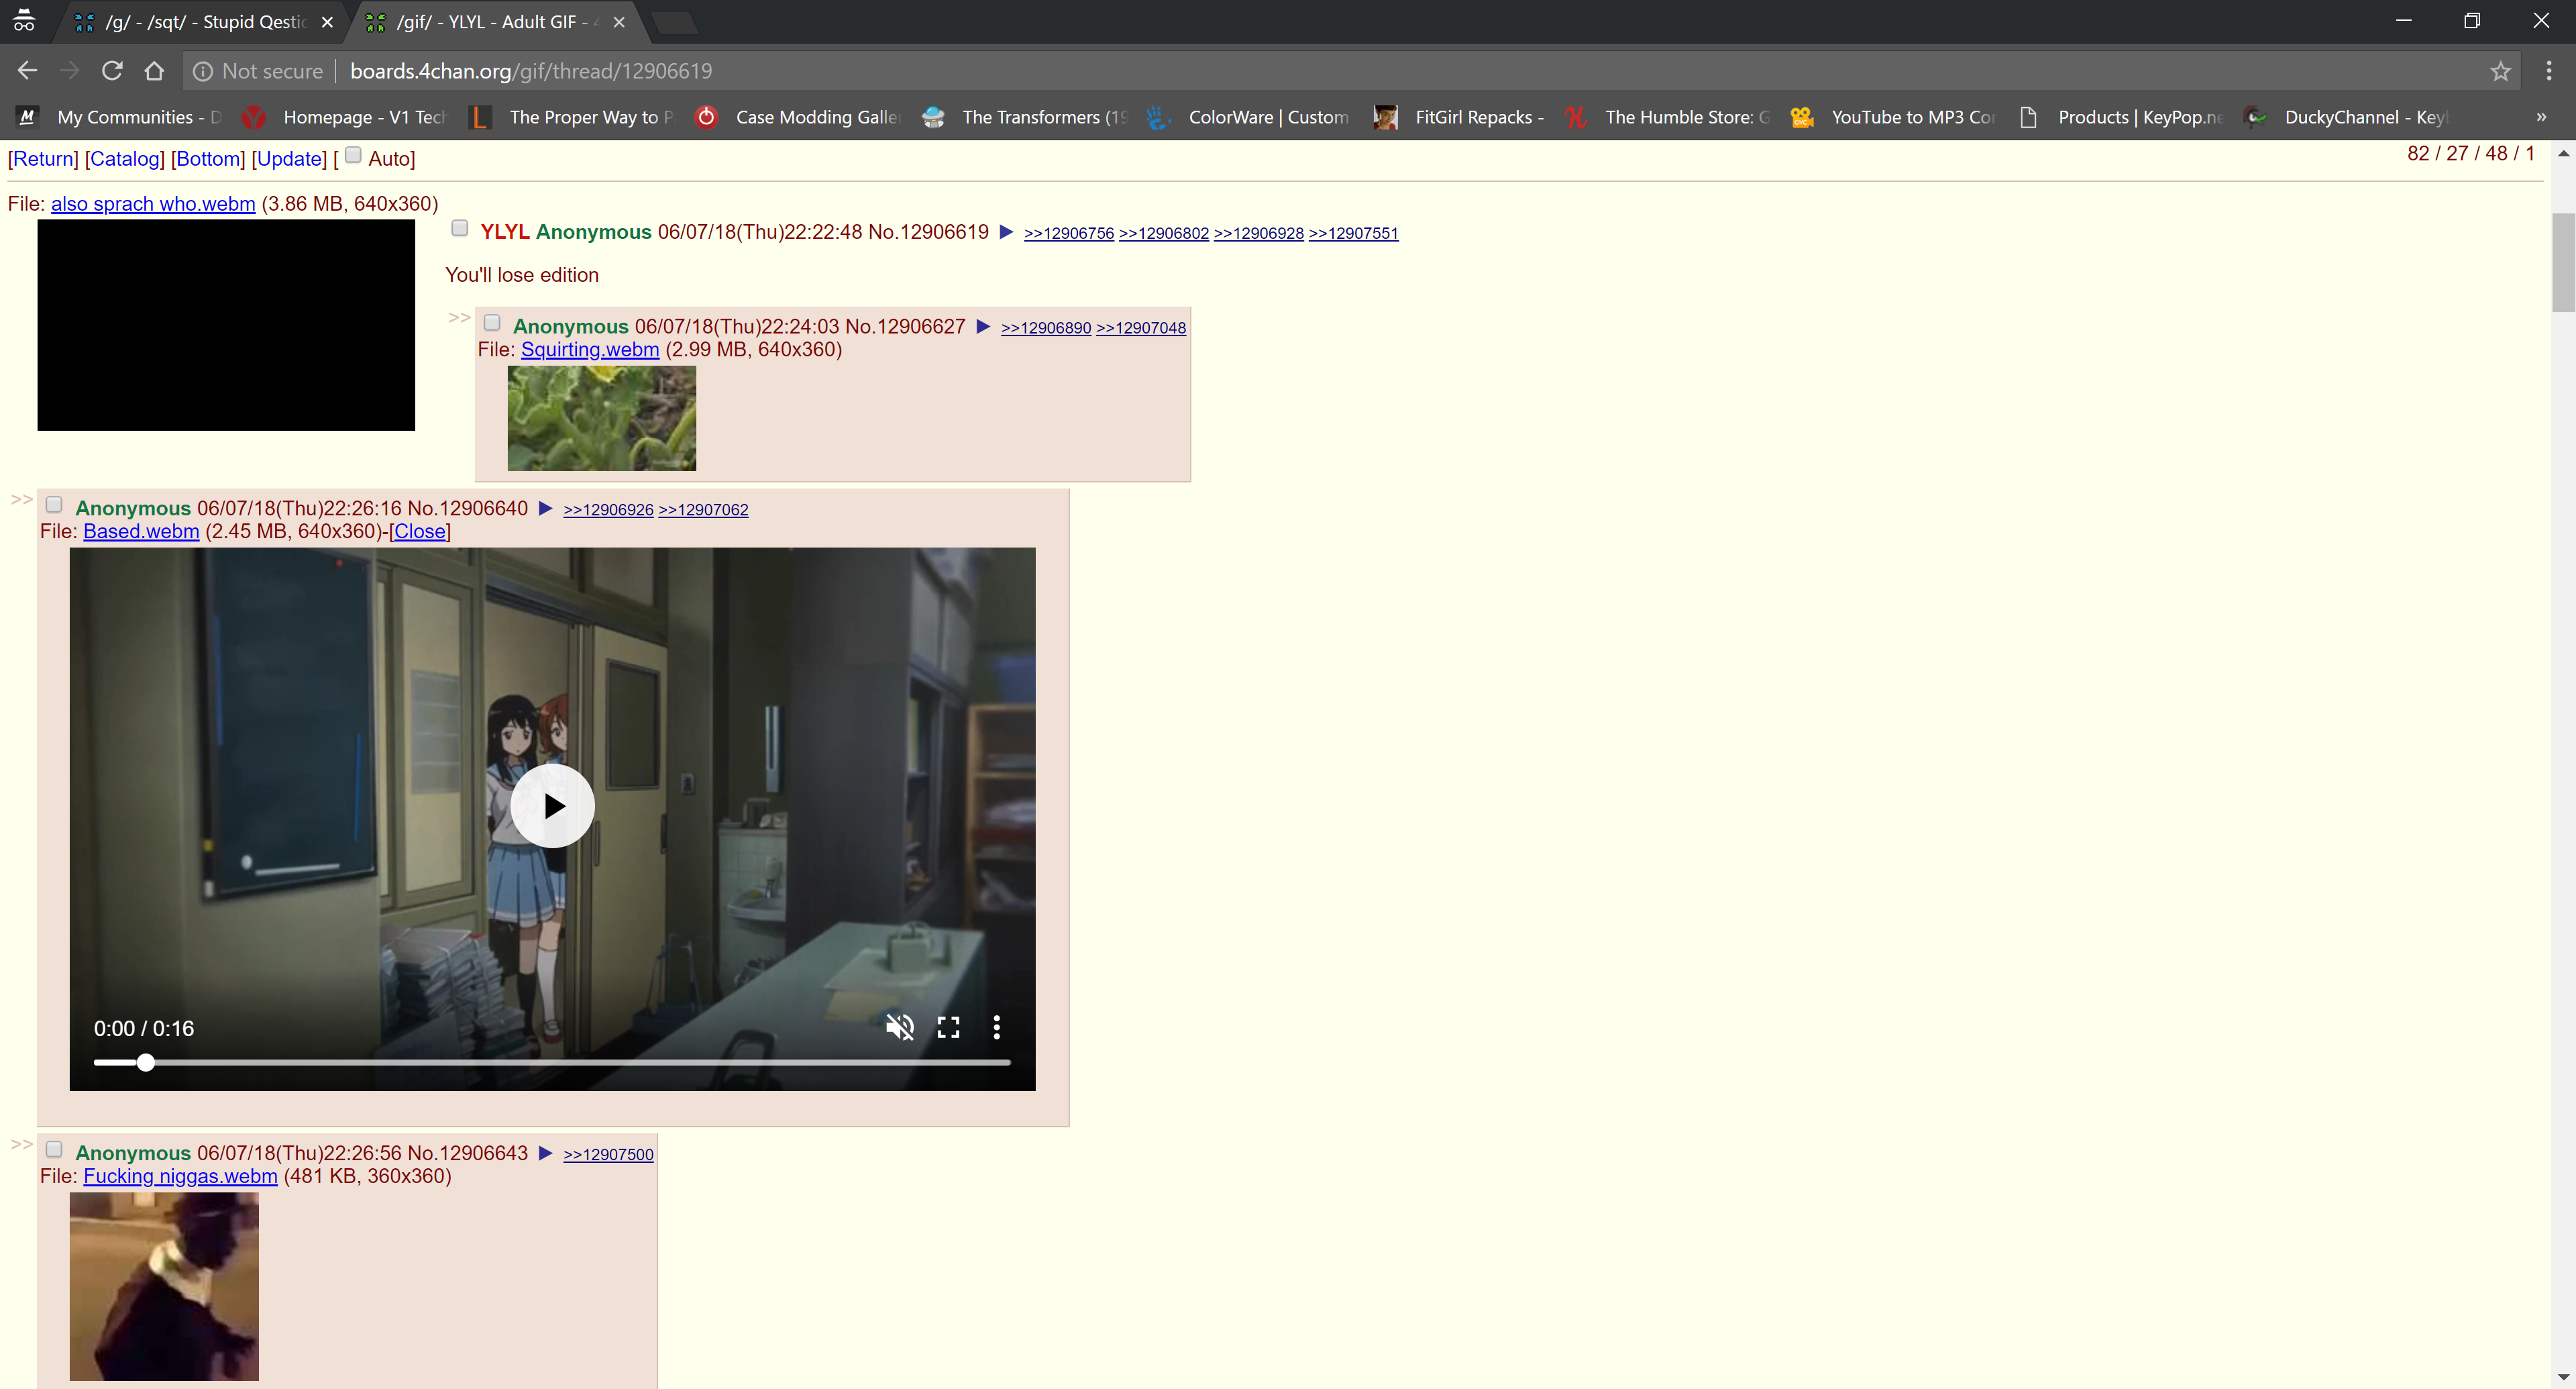Expand the Squirting.webm plant thumbnail

point(601,418)
